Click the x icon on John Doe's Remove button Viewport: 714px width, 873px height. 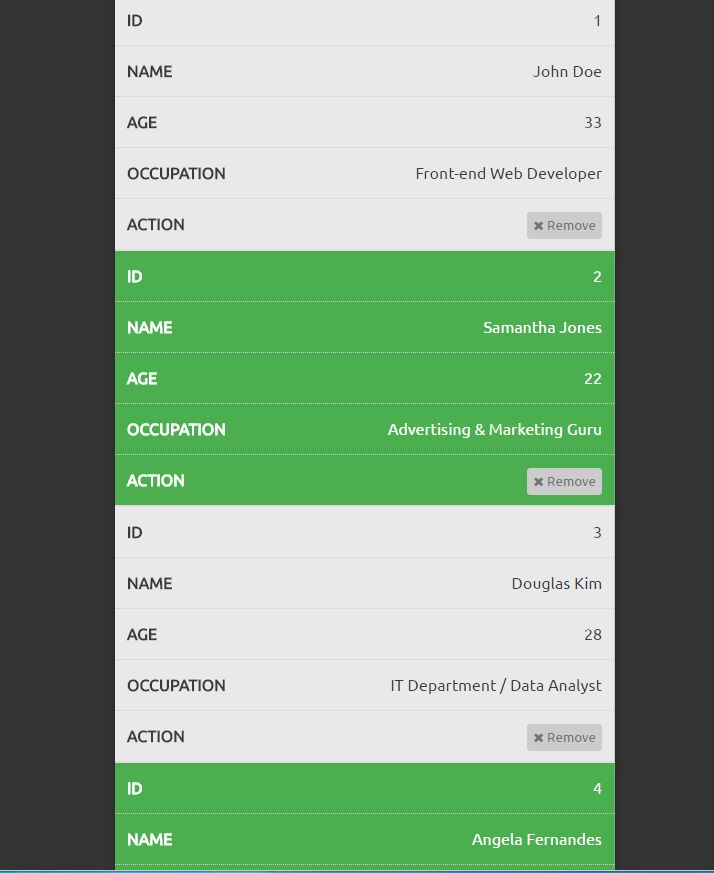(x=538, y=226)
